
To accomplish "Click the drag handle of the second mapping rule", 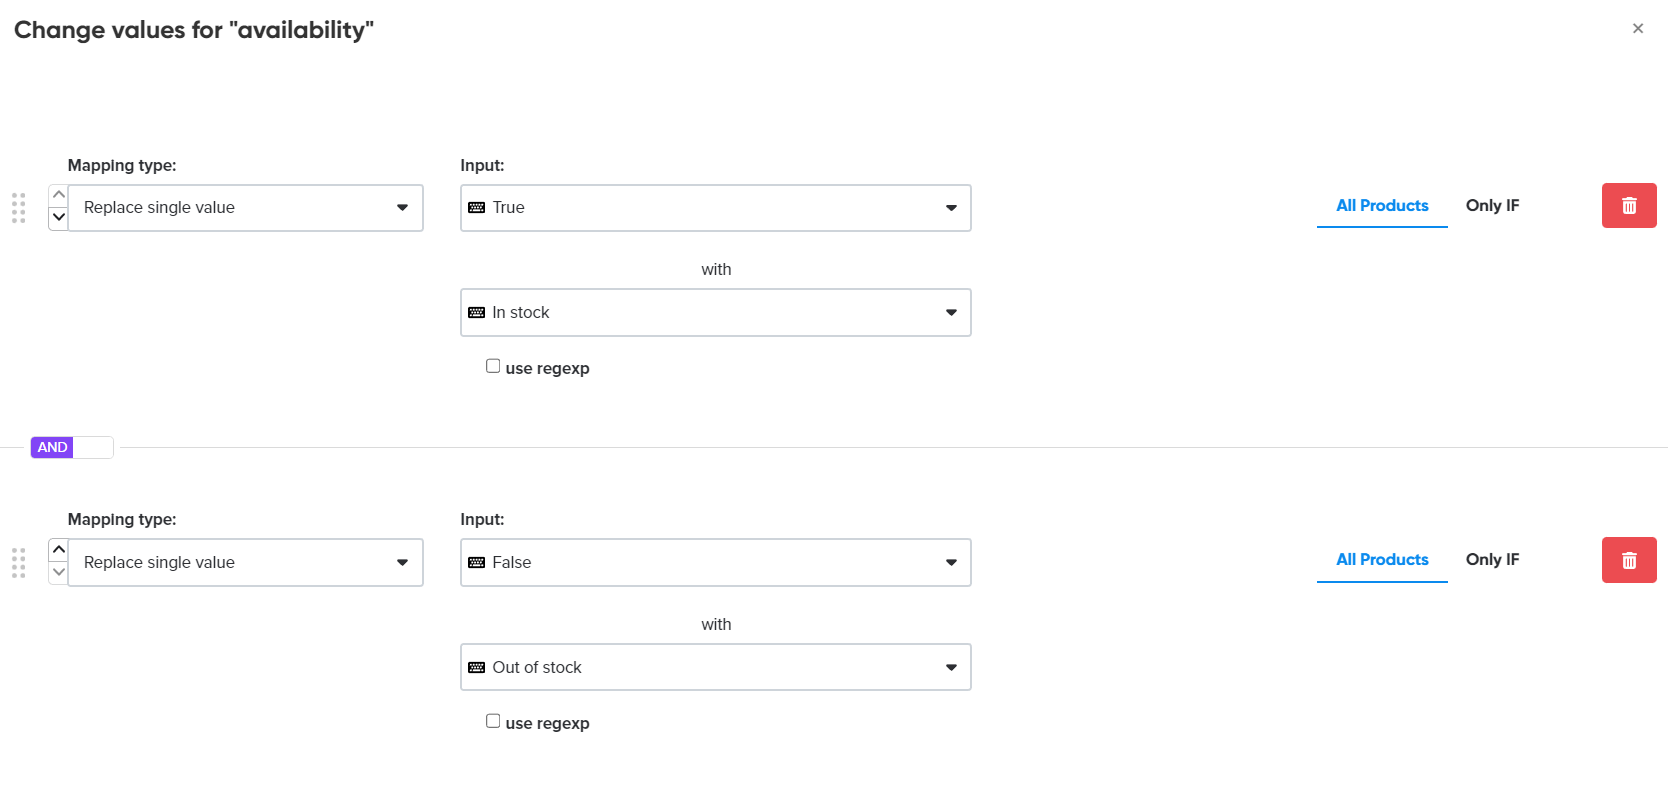I will (18, 562).
